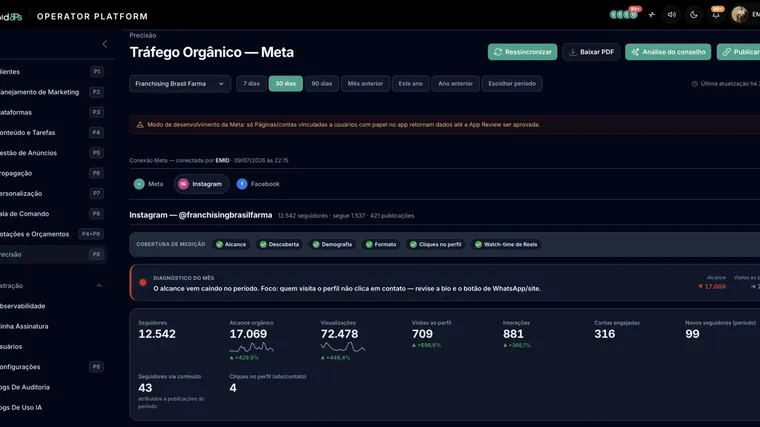This screenshot has height=427, width=760.
Task: Open Clientes in the sidebar
Action: coord(52,72)
